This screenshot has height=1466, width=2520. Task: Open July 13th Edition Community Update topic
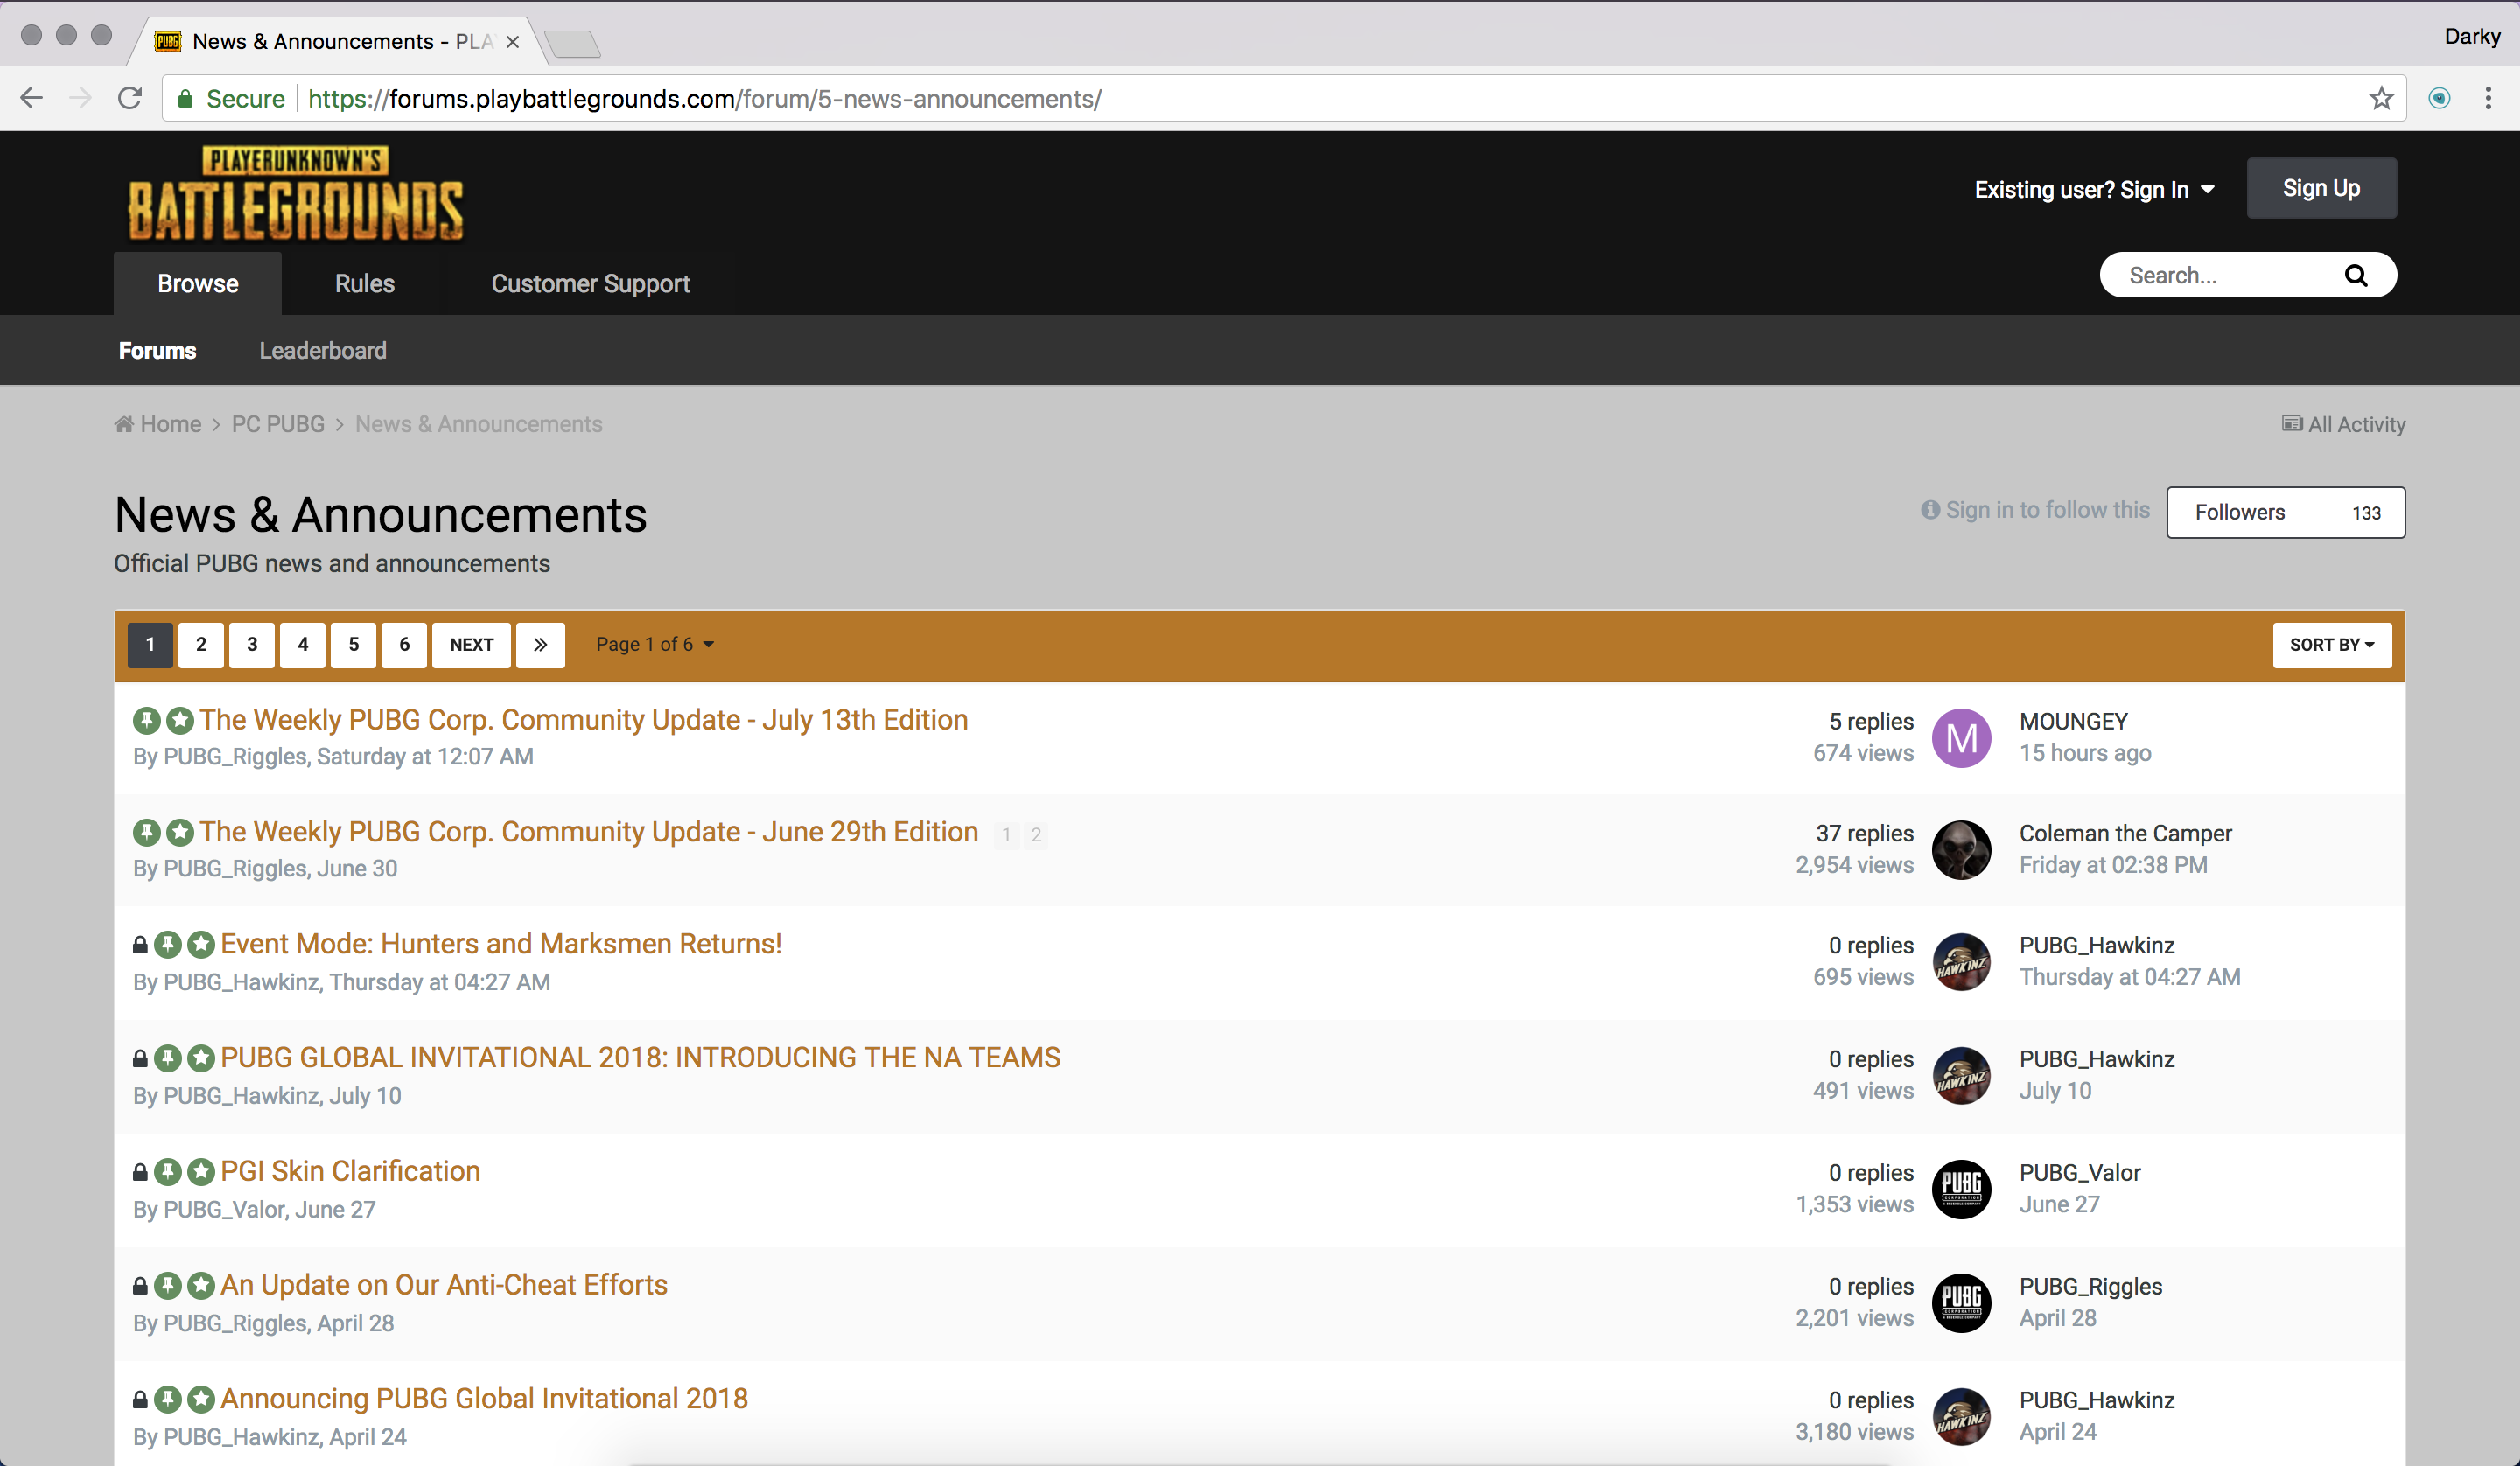tap(584, 720)
